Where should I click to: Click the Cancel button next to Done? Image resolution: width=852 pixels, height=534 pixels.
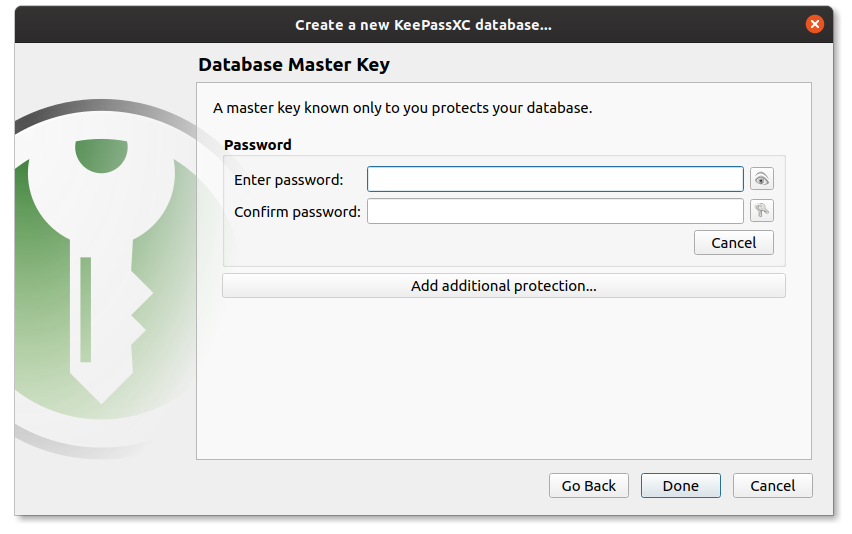(x=772, y=486)
